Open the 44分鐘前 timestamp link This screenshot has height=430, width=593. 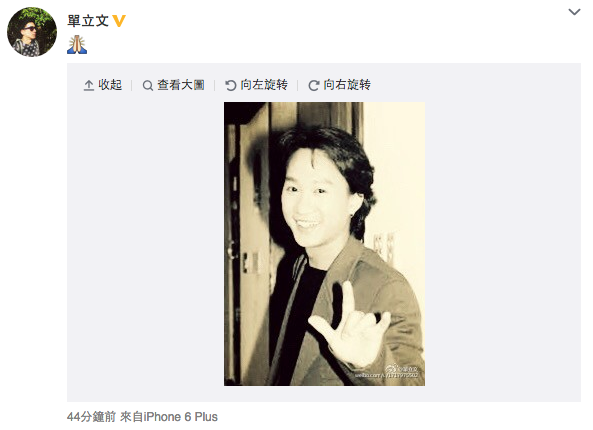tap(91, 417)
